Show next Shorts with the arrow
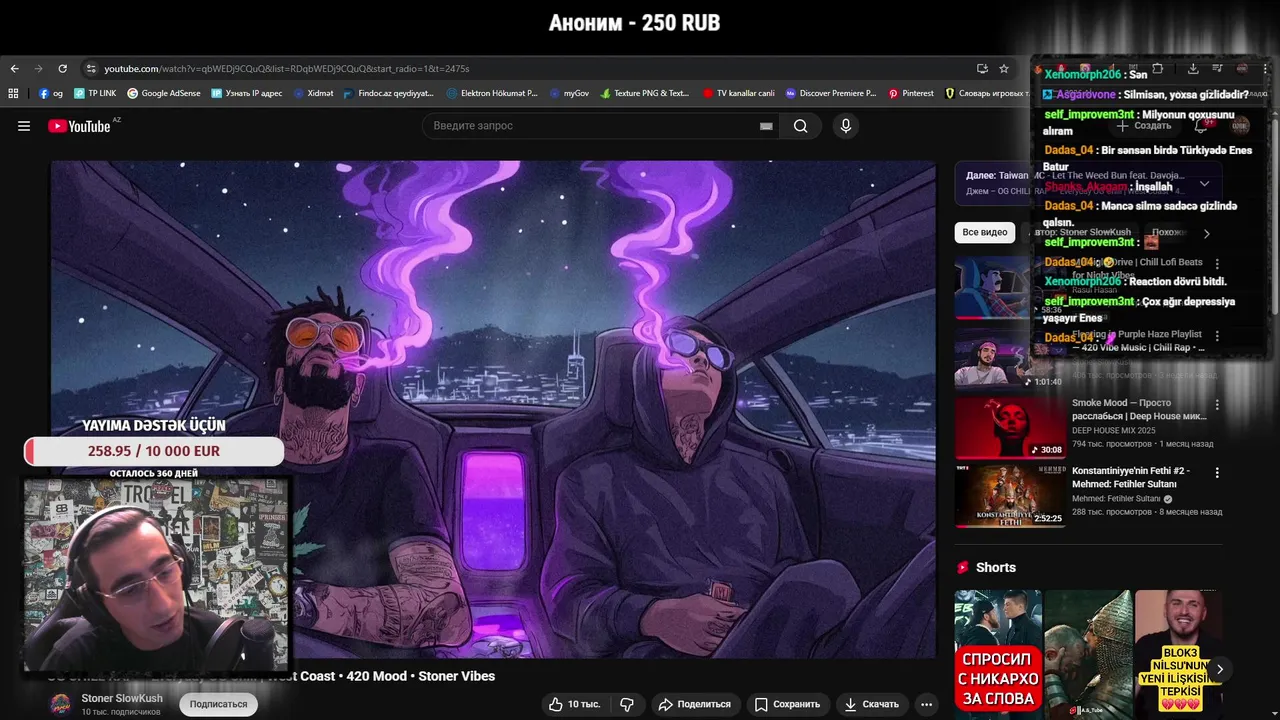1280x720 pixels. tap(1219, 669)
